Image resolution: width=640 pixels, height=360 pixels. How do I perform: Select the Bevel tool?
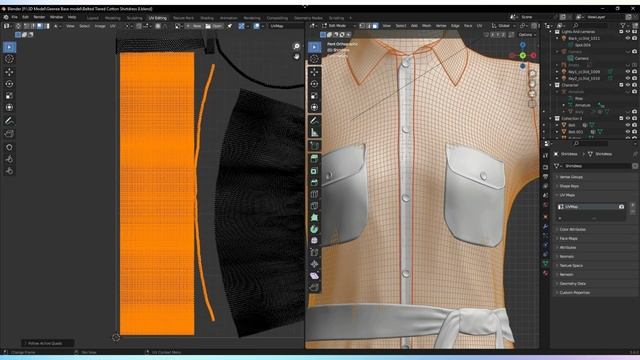click(x=314, y=182)
